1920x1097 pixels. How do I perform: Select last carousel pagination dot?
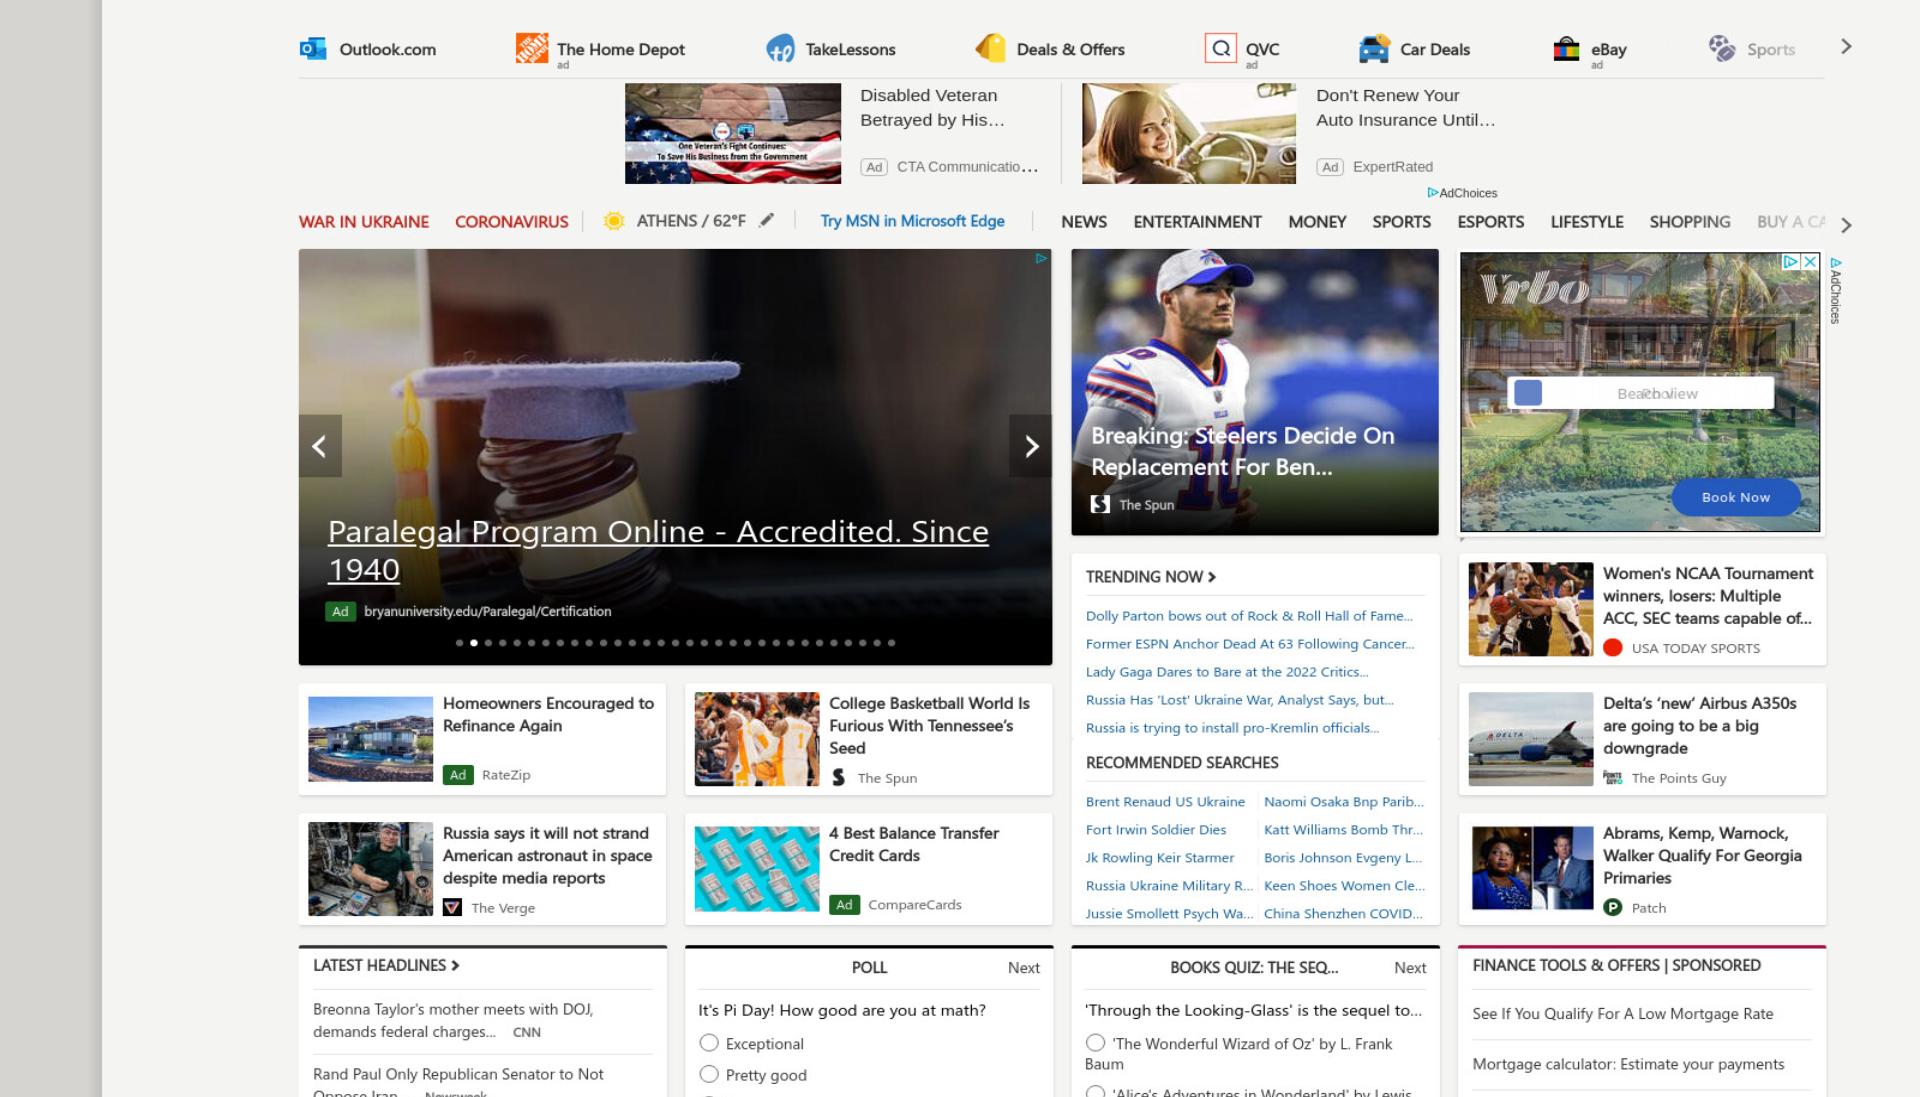point(891,643)
